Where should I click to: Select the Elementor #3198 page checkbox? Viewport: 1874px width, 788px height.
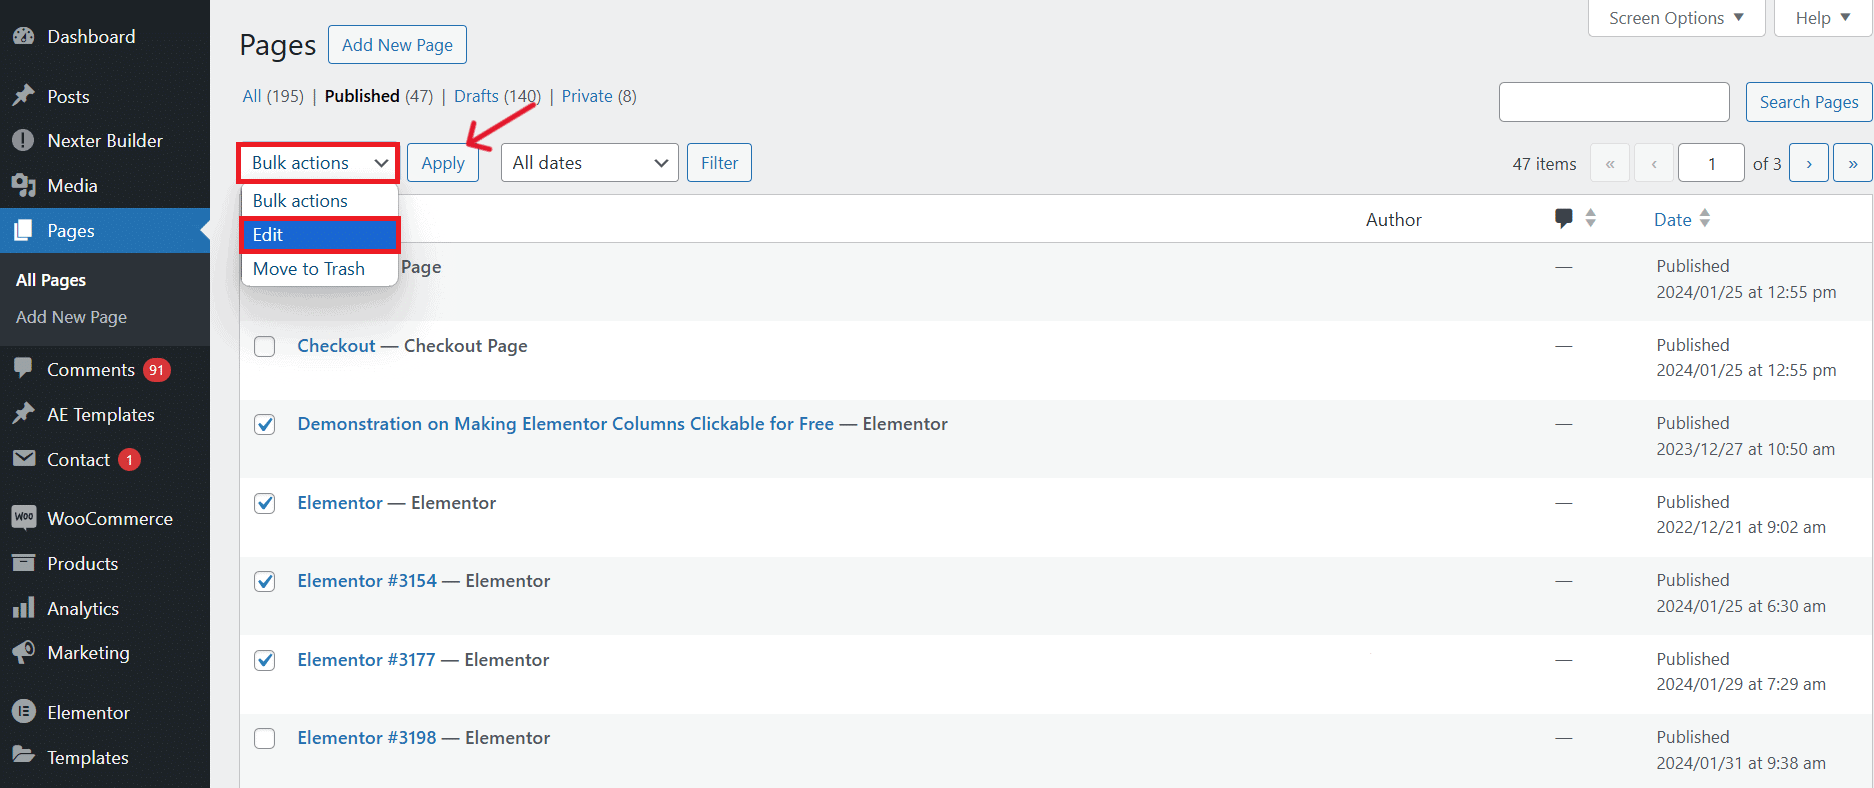pos(265,738)
